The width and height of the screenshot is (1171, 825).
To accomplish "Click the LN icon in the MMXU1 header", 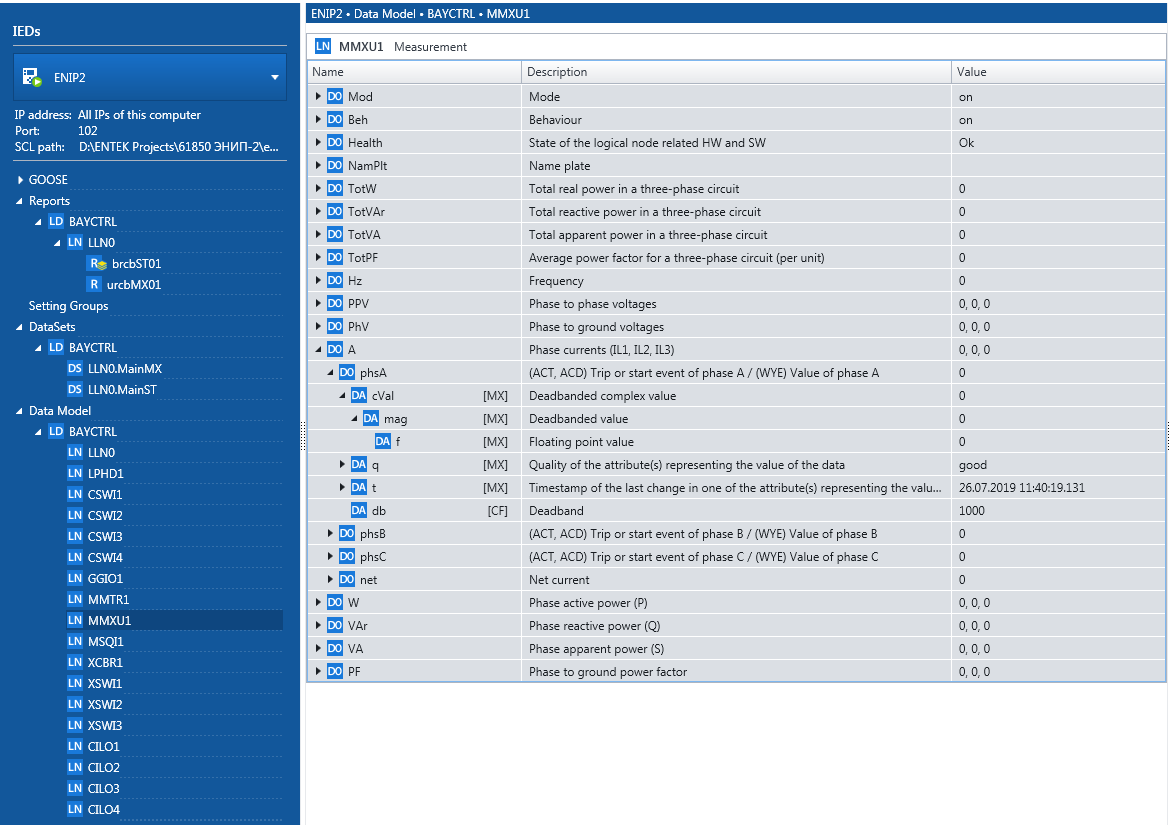I will [x=323, y=46].
